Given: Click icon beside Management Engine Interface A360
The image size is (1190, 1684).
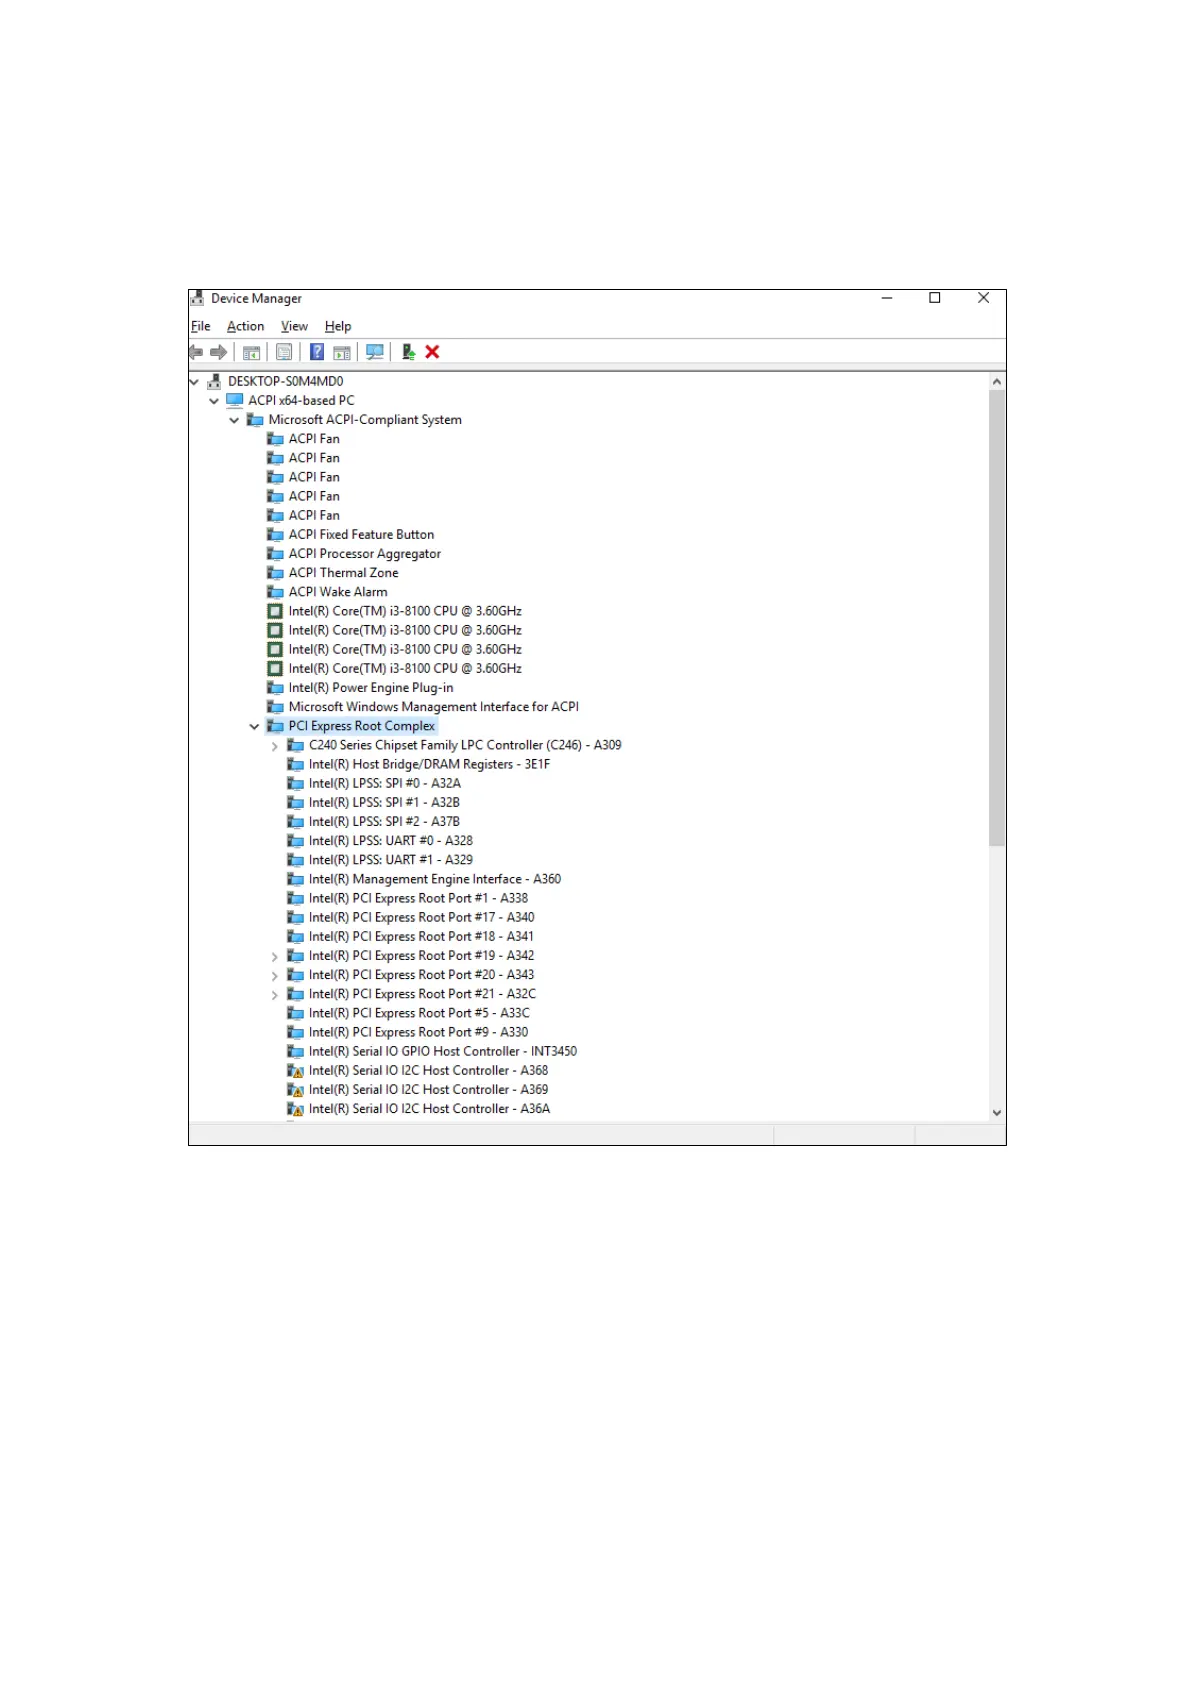Looking at the screenshot, I should tap(295, 879).
